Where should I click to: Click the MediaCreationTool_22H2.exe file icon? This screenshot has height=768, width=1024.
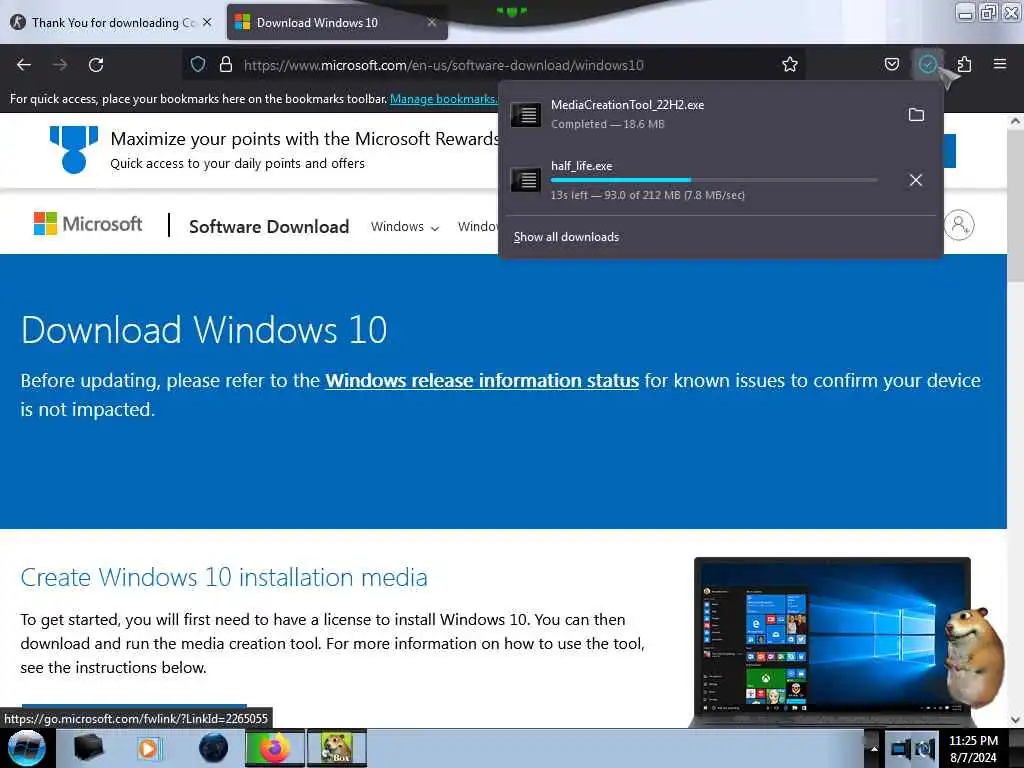526,115
